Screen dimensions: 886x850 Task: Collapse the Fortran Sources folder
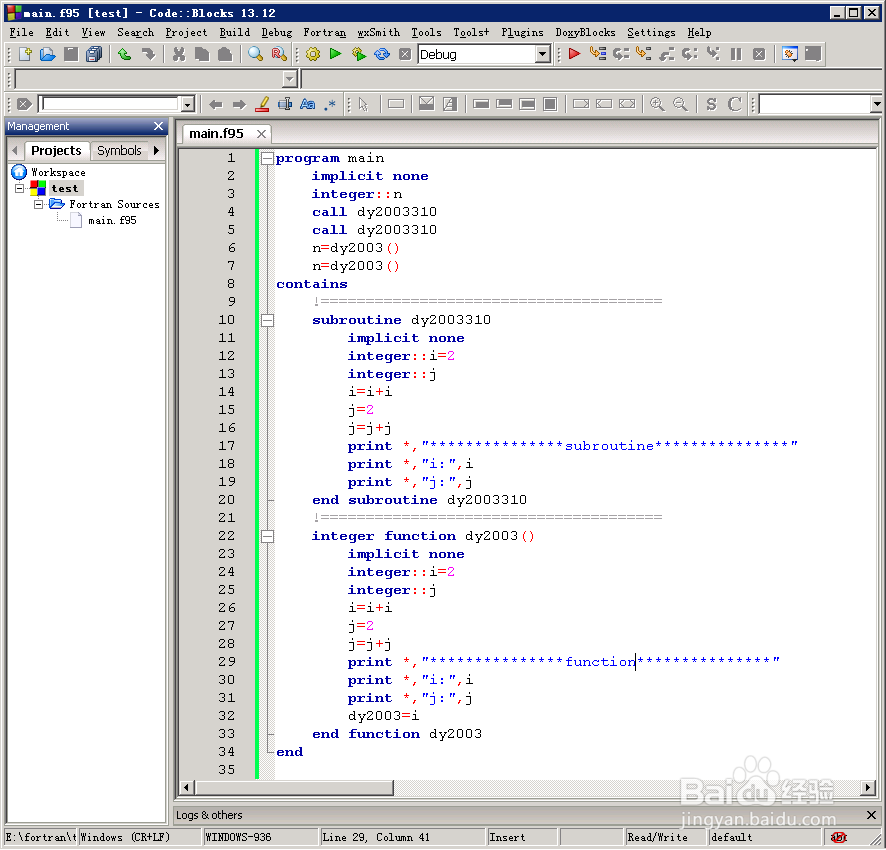pyautogui.click(x=38, y=204)
